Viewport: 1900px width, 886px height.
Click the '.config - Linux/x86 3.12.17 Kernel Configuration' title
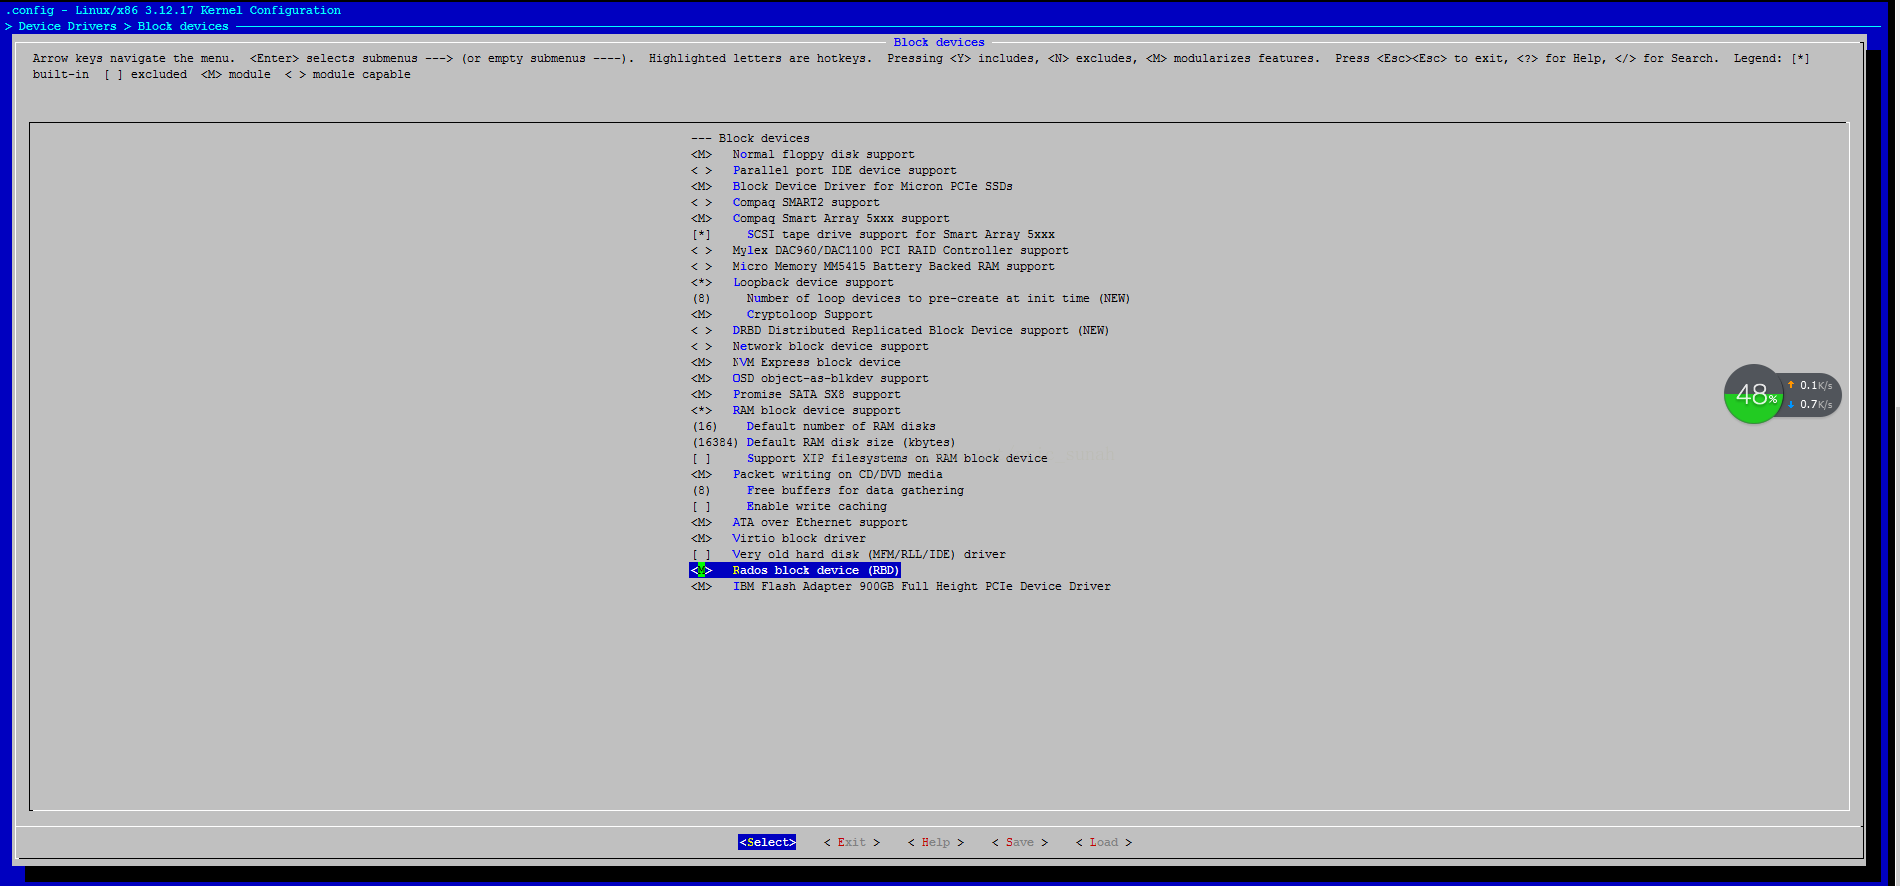pyautogui.click(x=174, y=10)
